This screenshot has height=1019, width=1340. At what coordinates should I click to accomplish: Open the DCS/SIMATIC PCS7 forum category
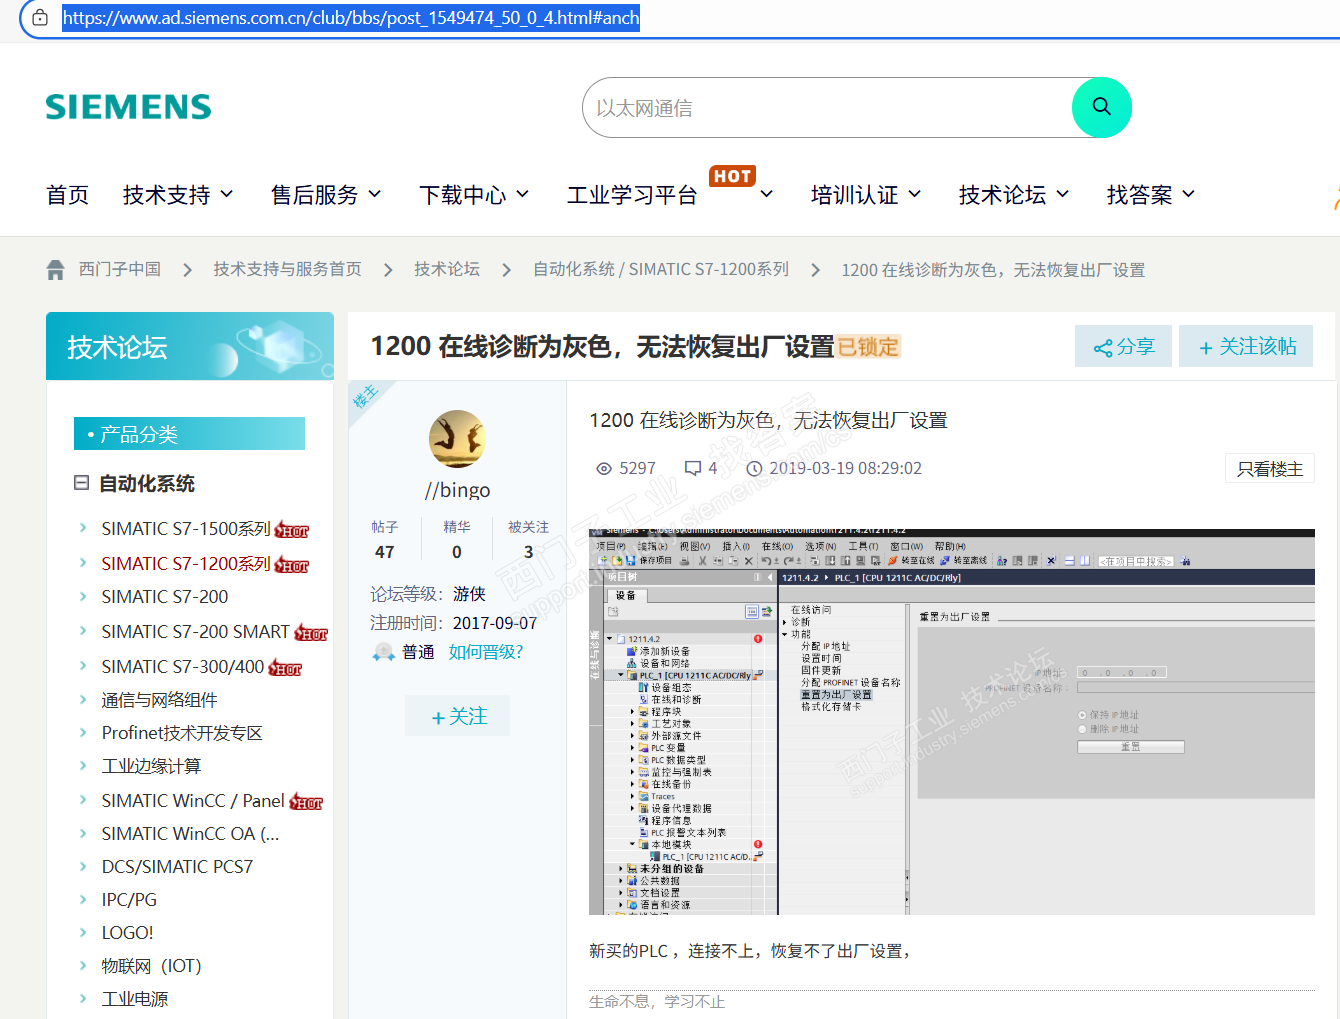(x=177, y=867)
